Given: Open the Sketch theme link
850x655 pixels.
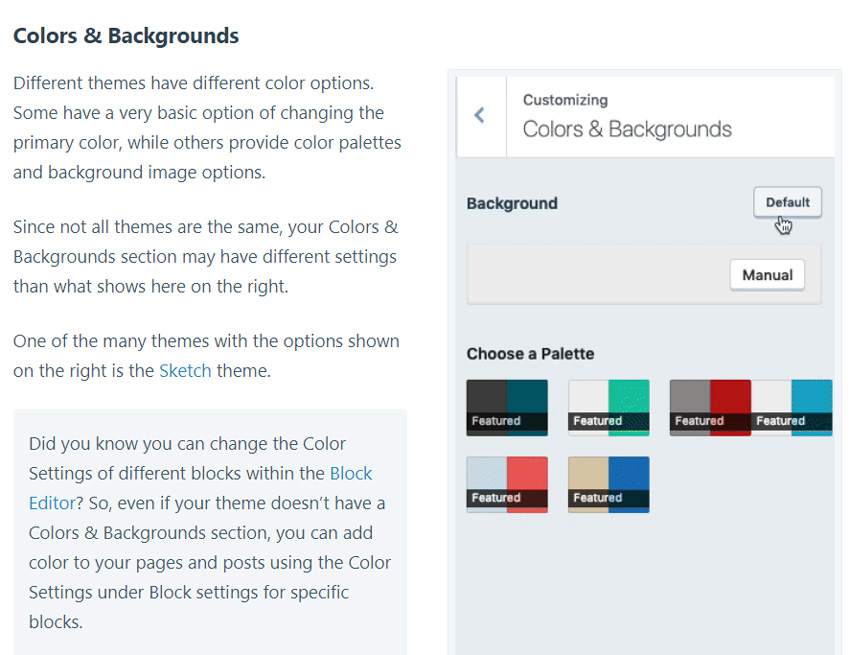Looking at the screenshot, I should (185, 371).
